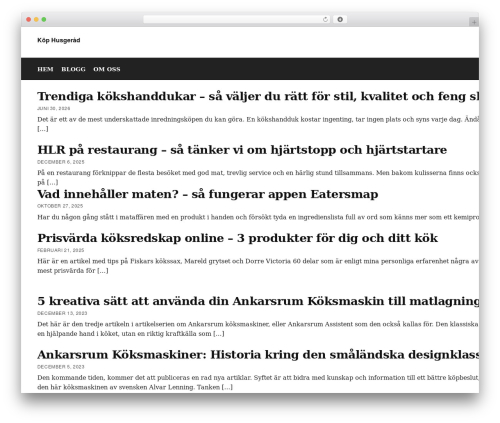The height and width of the screenshot is (423, 500).
Task: Open the HLR på restaurang article title
Action: coord(242,150)
